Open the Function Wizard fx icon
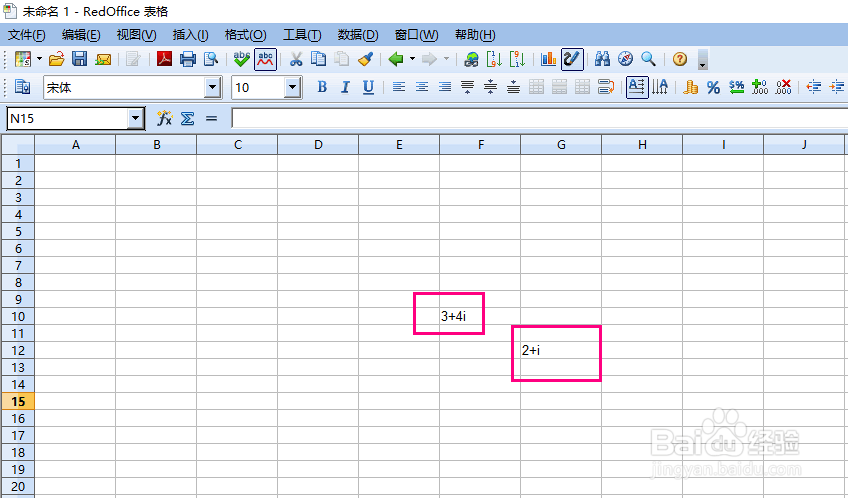848x498 pixels. [x=164, y=118]
